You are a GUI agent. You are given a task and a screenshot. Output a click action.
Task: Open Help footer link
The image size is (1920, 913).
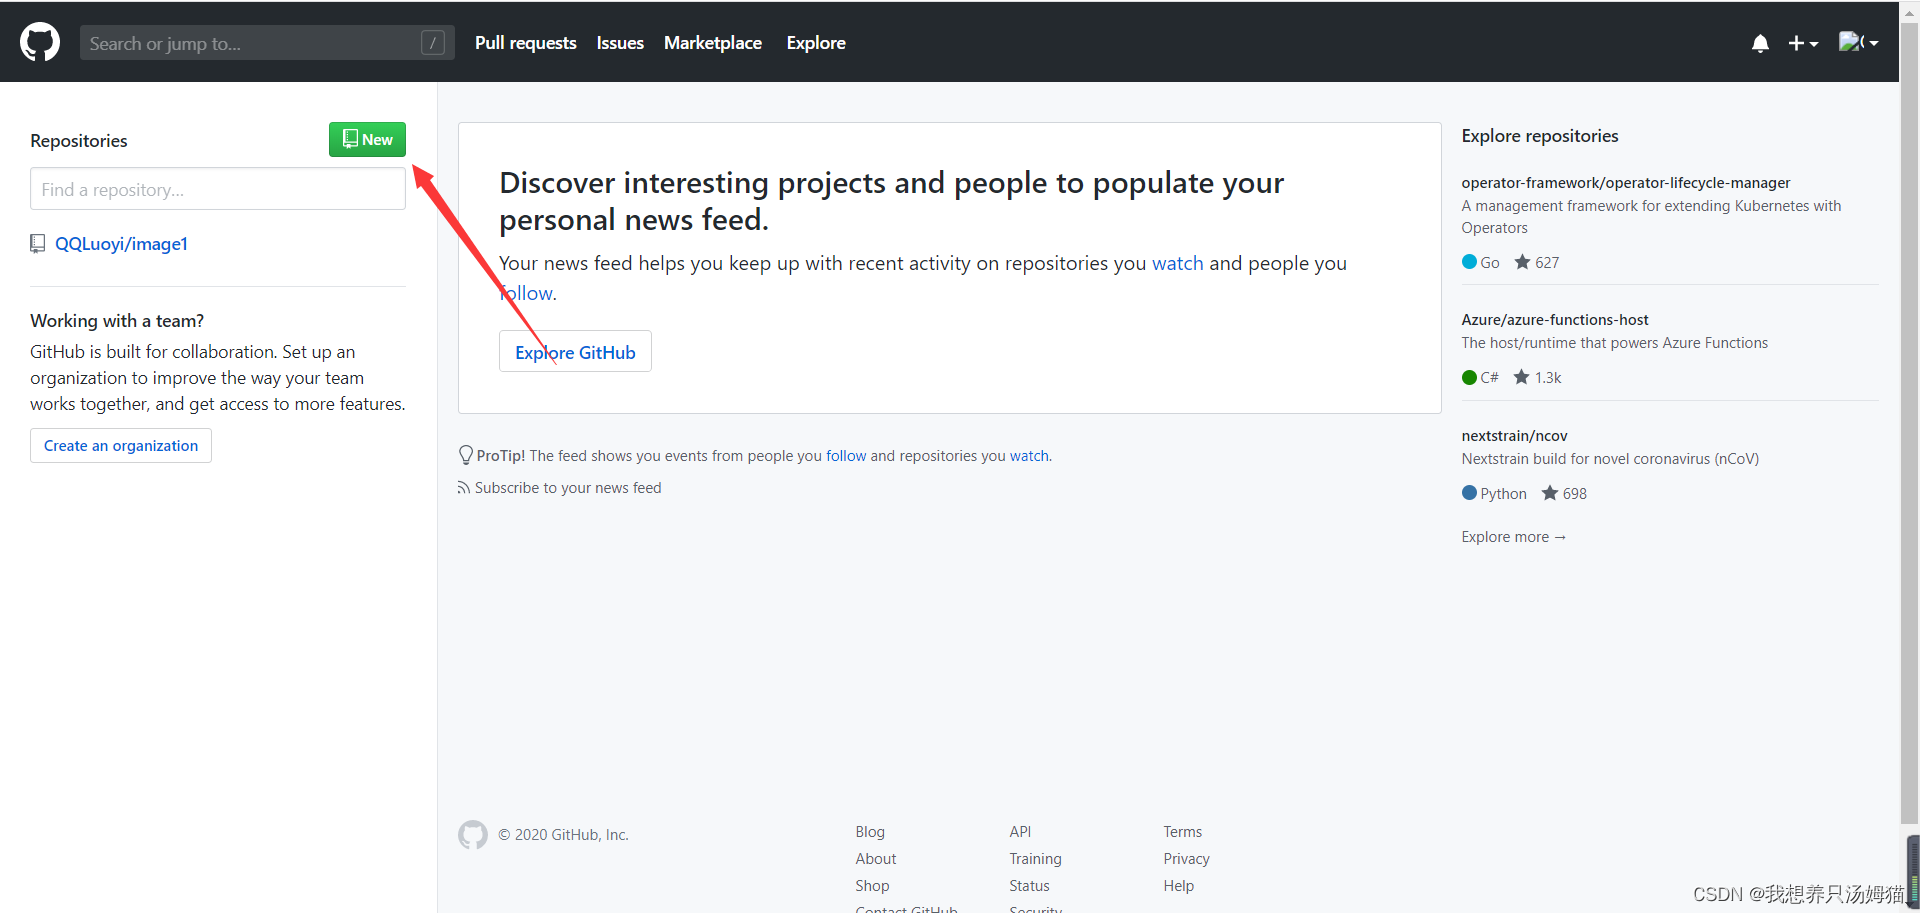tap(1178, 886)
